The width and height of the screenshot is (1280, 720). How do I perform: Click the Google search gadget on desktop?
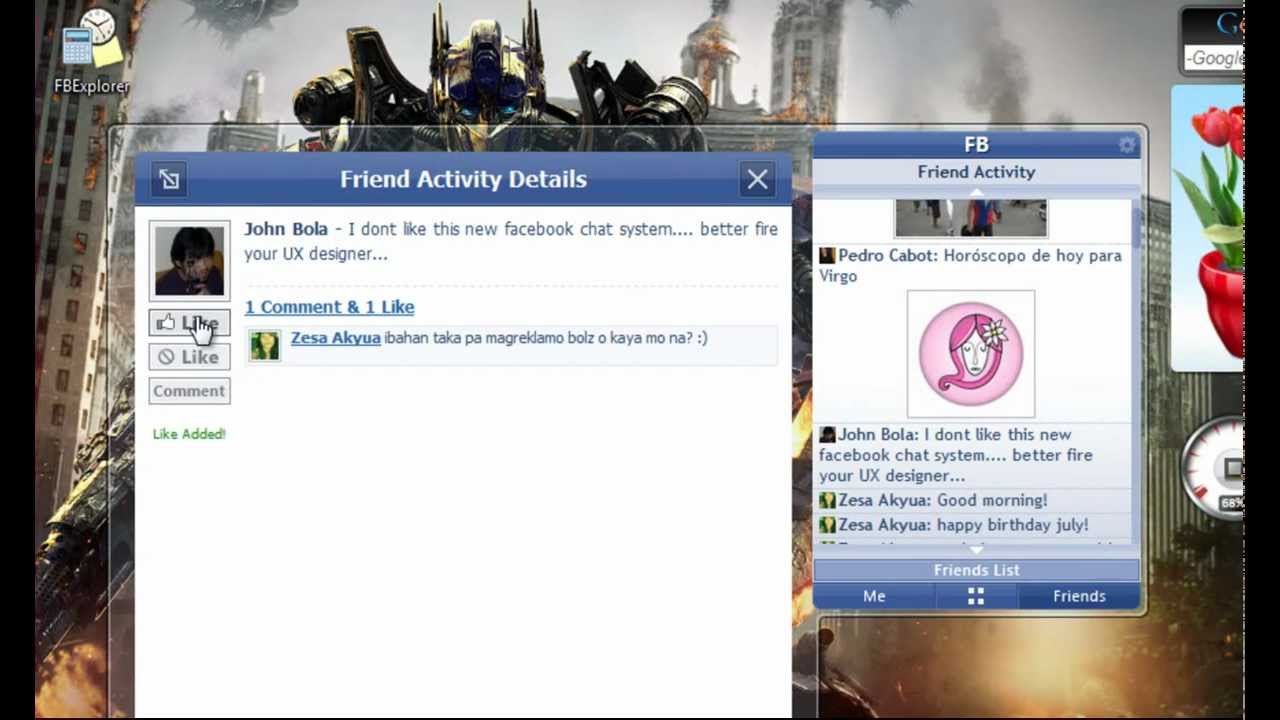tap(1212, 42)
